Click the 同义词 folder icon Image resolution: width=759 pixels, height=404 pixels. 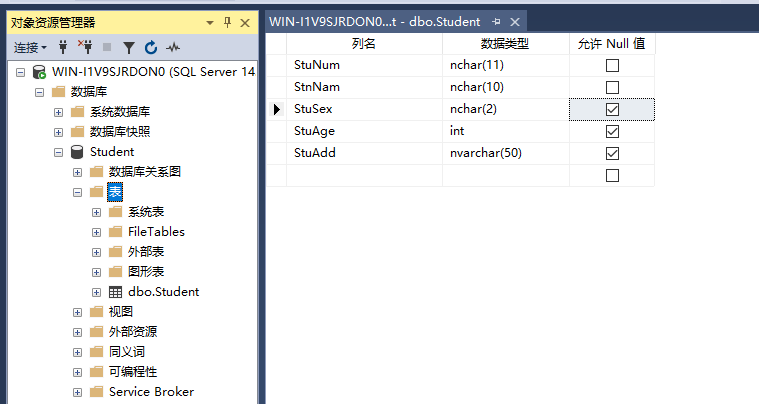[97, 352]
